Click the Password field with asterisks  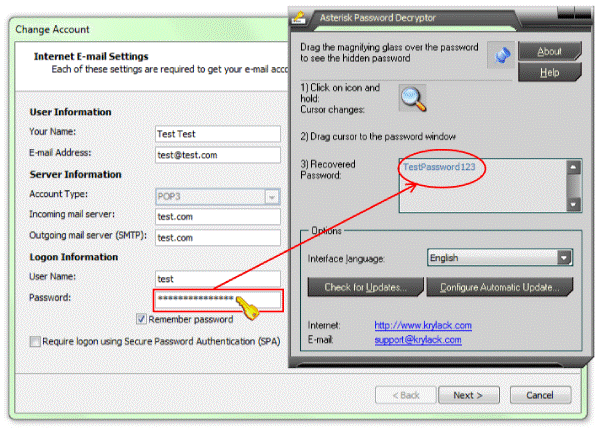pos(218,300)
